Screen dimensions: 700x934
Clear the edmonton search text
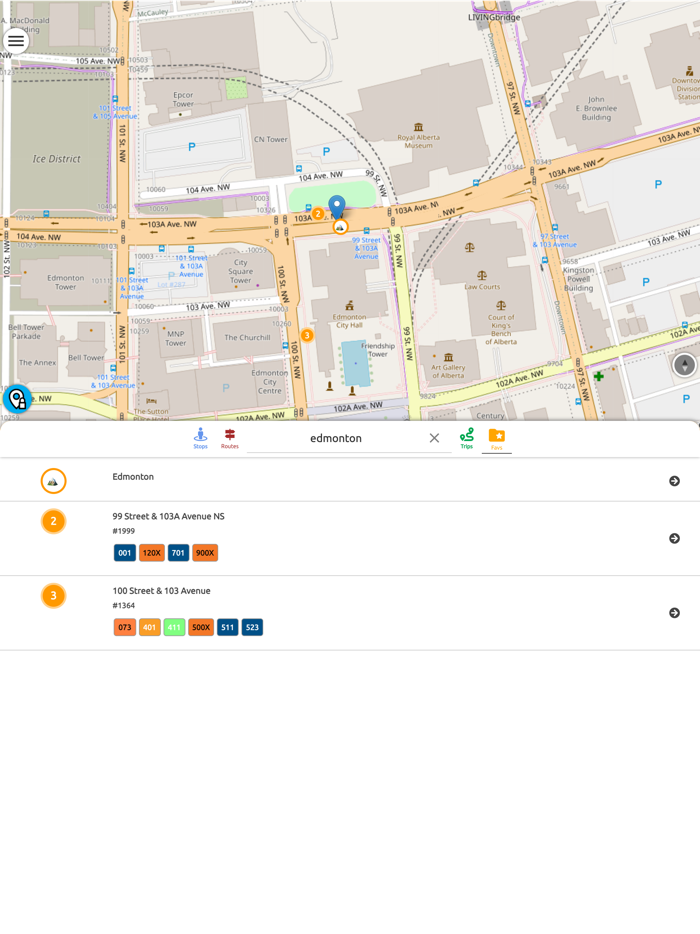(x=434, y=438)
